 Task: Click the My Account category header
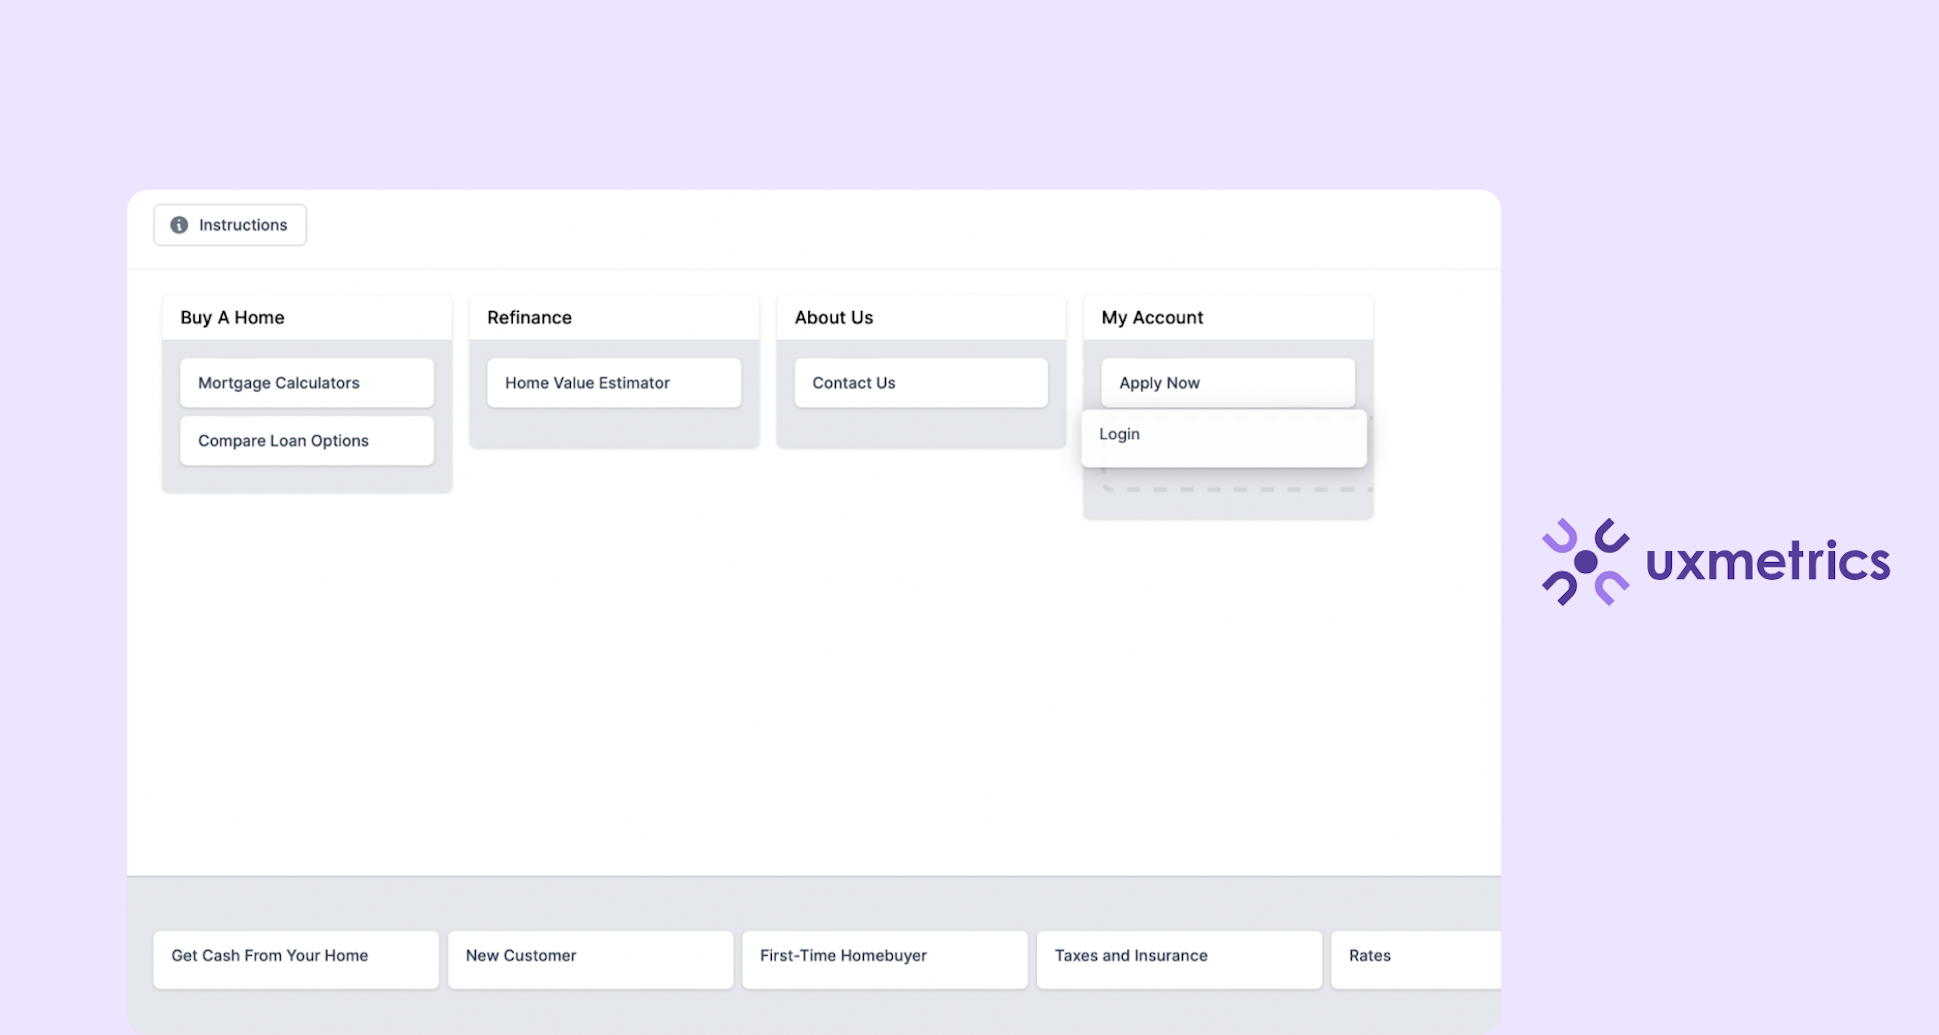[1152, 317]
